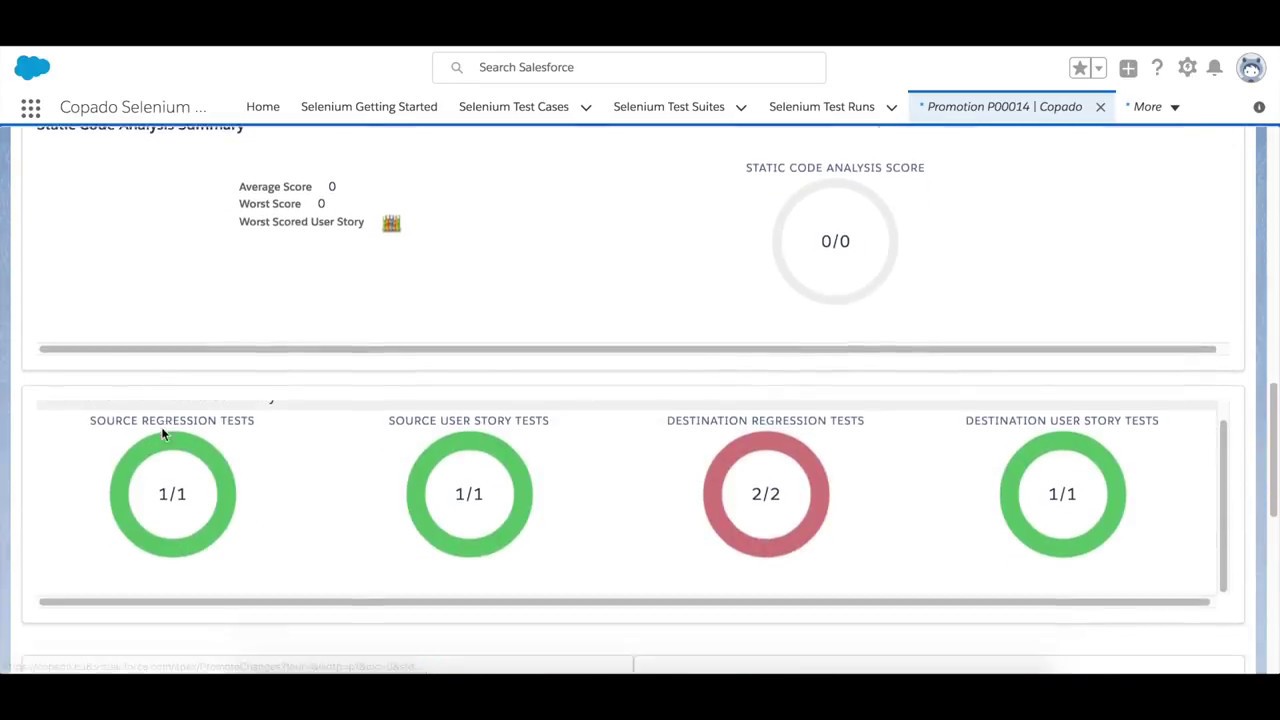Click the Search Salesforce field
This screenshot has height=720, width=1280.
629,67
